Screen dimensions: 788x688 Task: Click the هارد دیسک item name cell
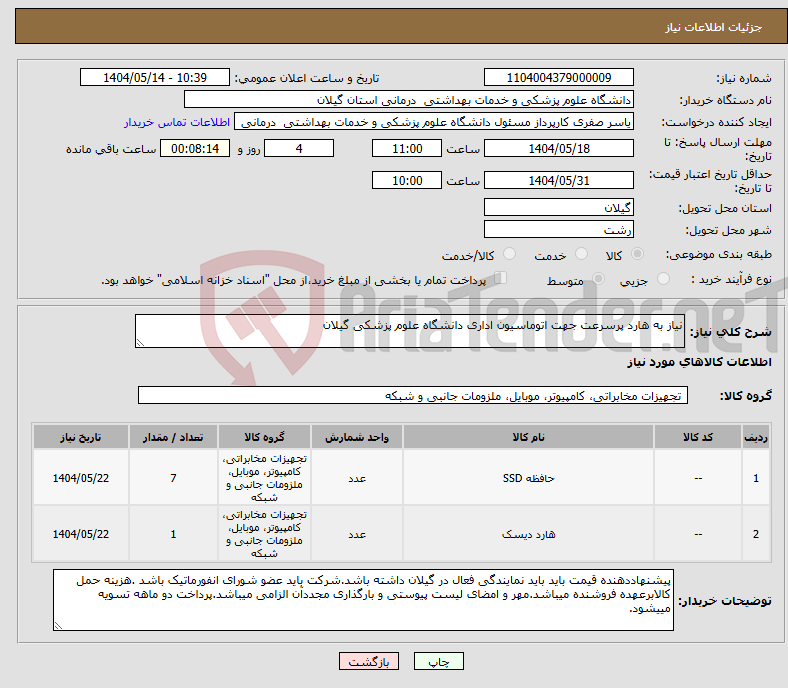(x=528, y=533)
